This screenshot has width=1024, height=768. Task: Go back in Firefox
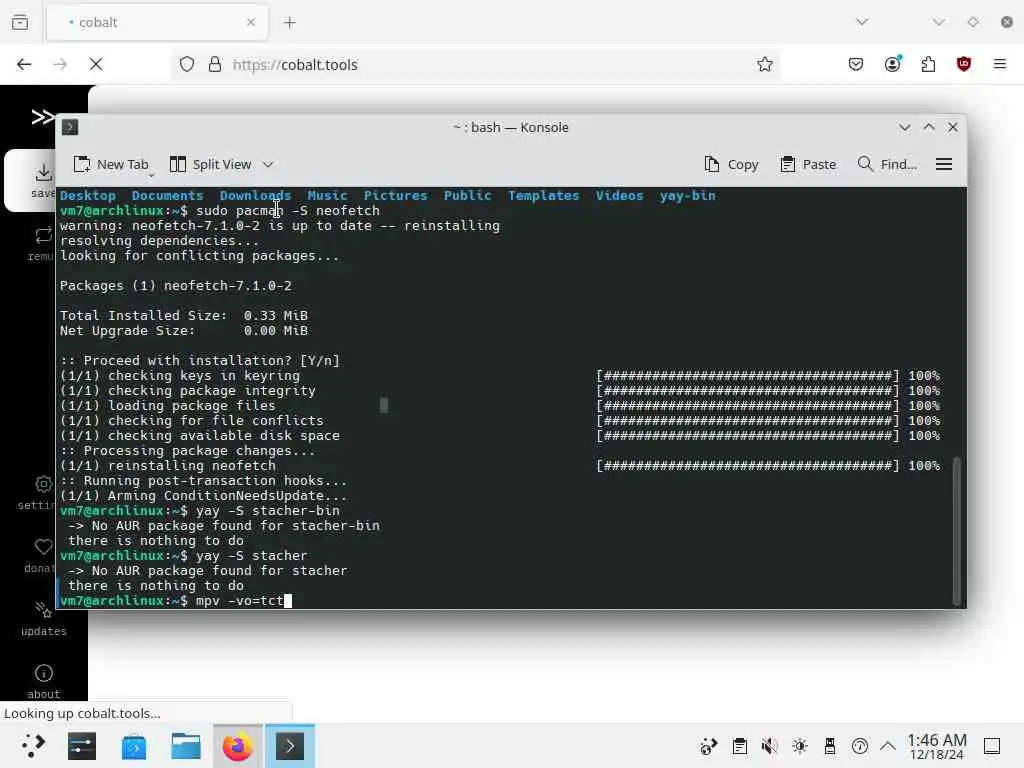24,64
